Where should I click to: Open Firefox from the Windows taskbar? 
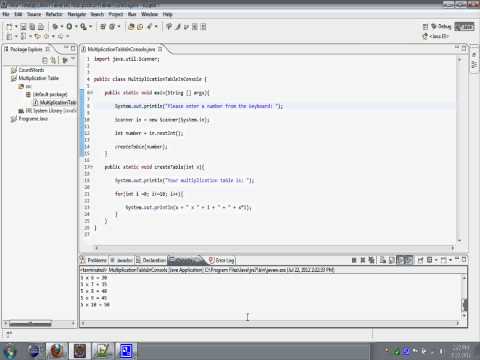tap(57, 351)
